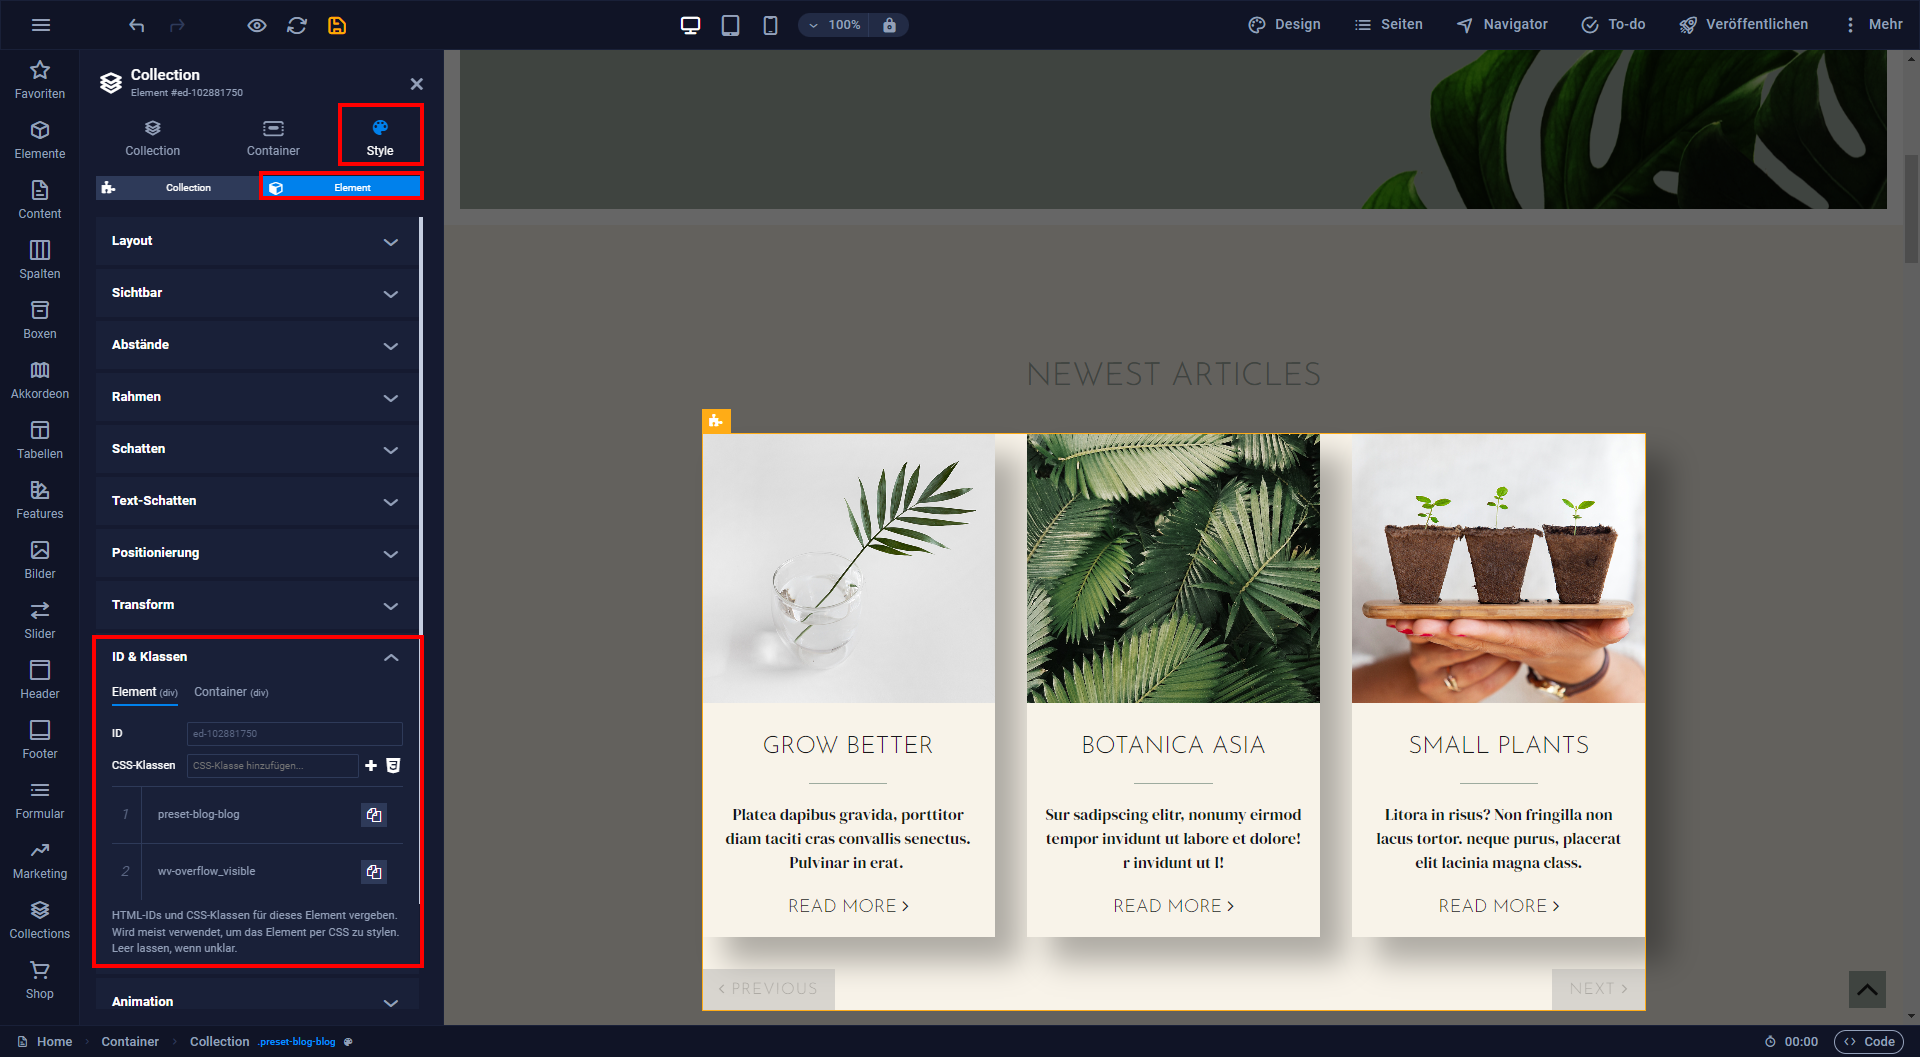Image resolution: width=1920 pixels, height=1057 pixels.
Task: Toggle the zoom lock icon
Action: (x=890, y=25)
